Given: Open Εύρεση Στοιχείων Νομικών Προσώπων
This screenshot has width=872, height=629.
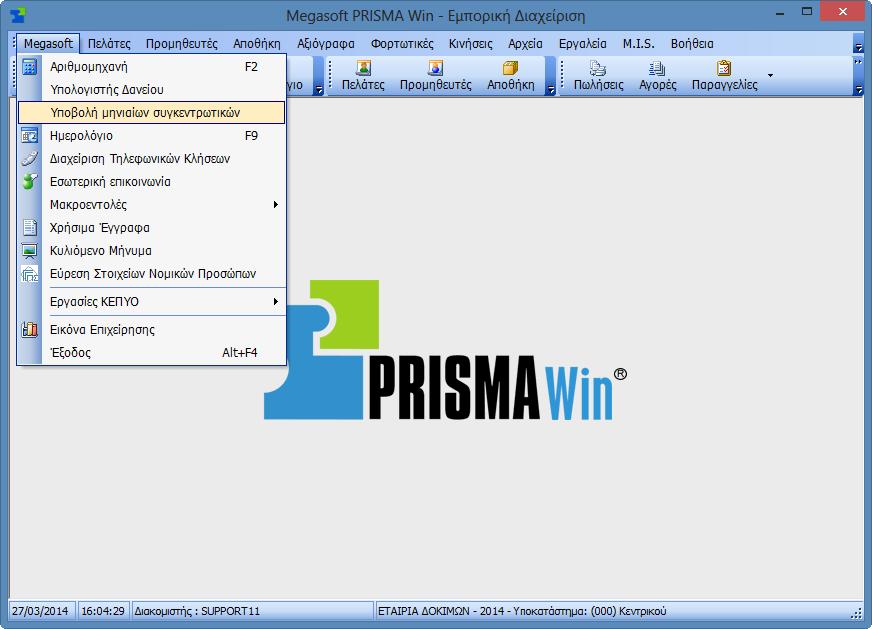Looking at the screenshot, I should coord(152,274).
